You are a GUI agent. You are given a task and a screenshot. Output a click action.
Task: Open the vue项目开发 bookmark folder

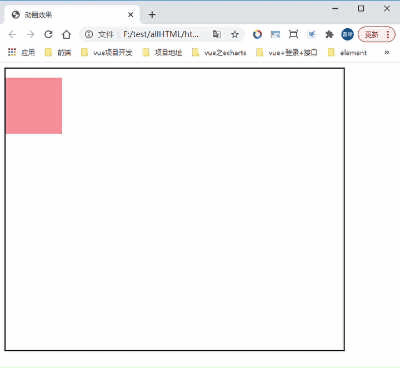point(107,52)
